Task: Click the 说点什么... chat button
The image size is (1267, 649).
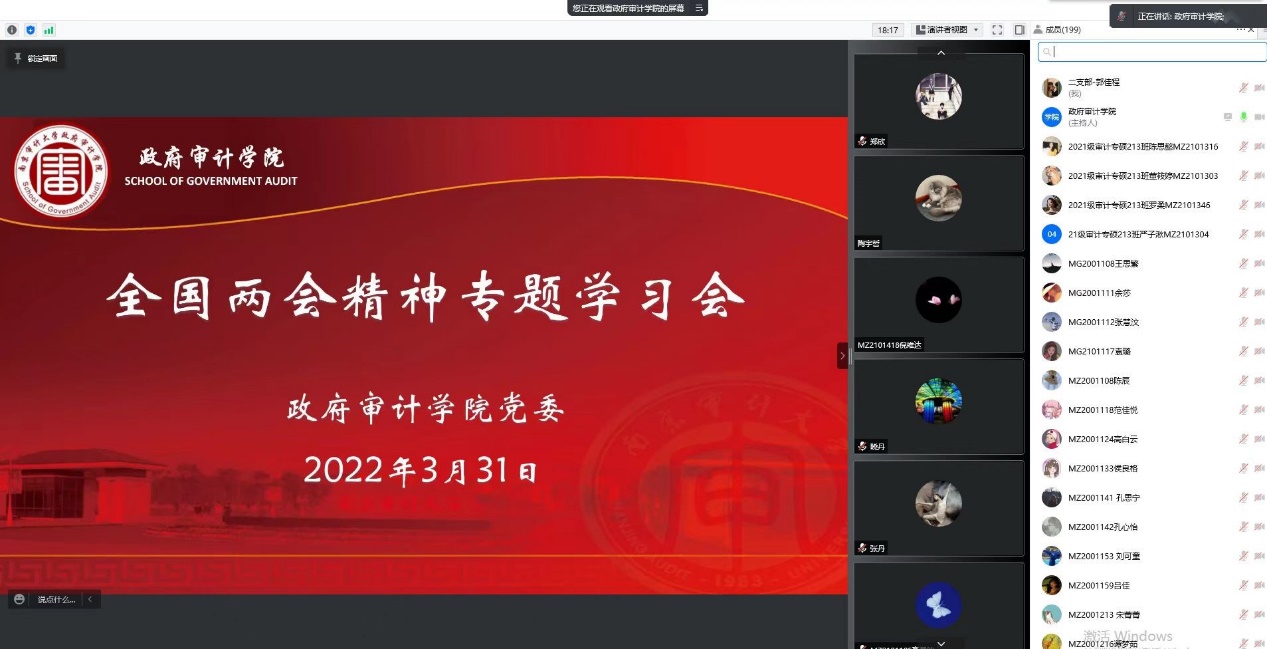Action: click(56, 599)
